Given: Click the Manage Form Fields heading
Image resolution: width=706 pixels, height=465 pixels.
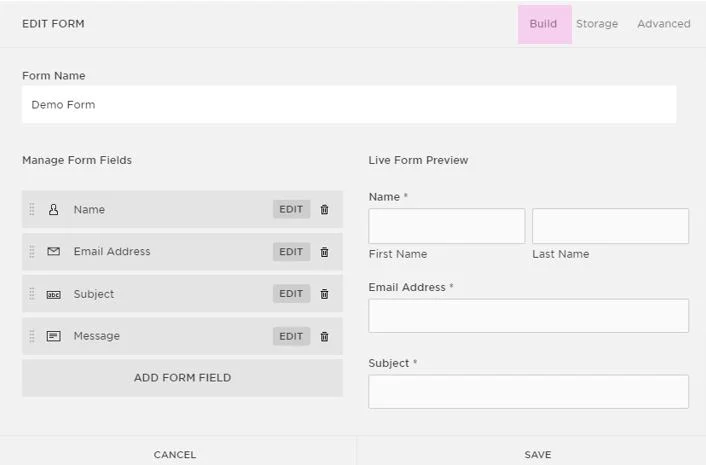Looking at the screenshot, I should (77, 160).
